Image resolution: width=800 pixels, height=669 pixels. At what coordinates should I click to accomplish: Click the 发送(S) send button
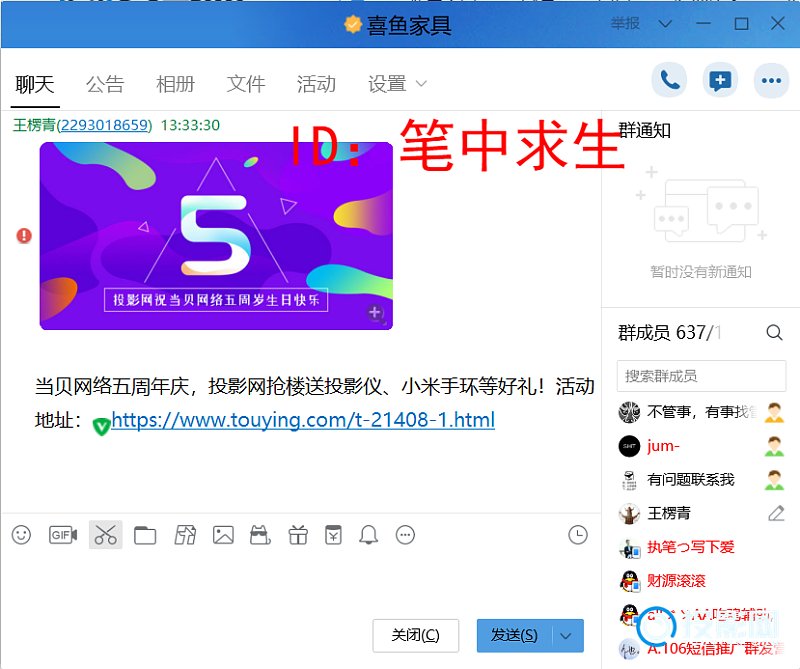[514, 636]
